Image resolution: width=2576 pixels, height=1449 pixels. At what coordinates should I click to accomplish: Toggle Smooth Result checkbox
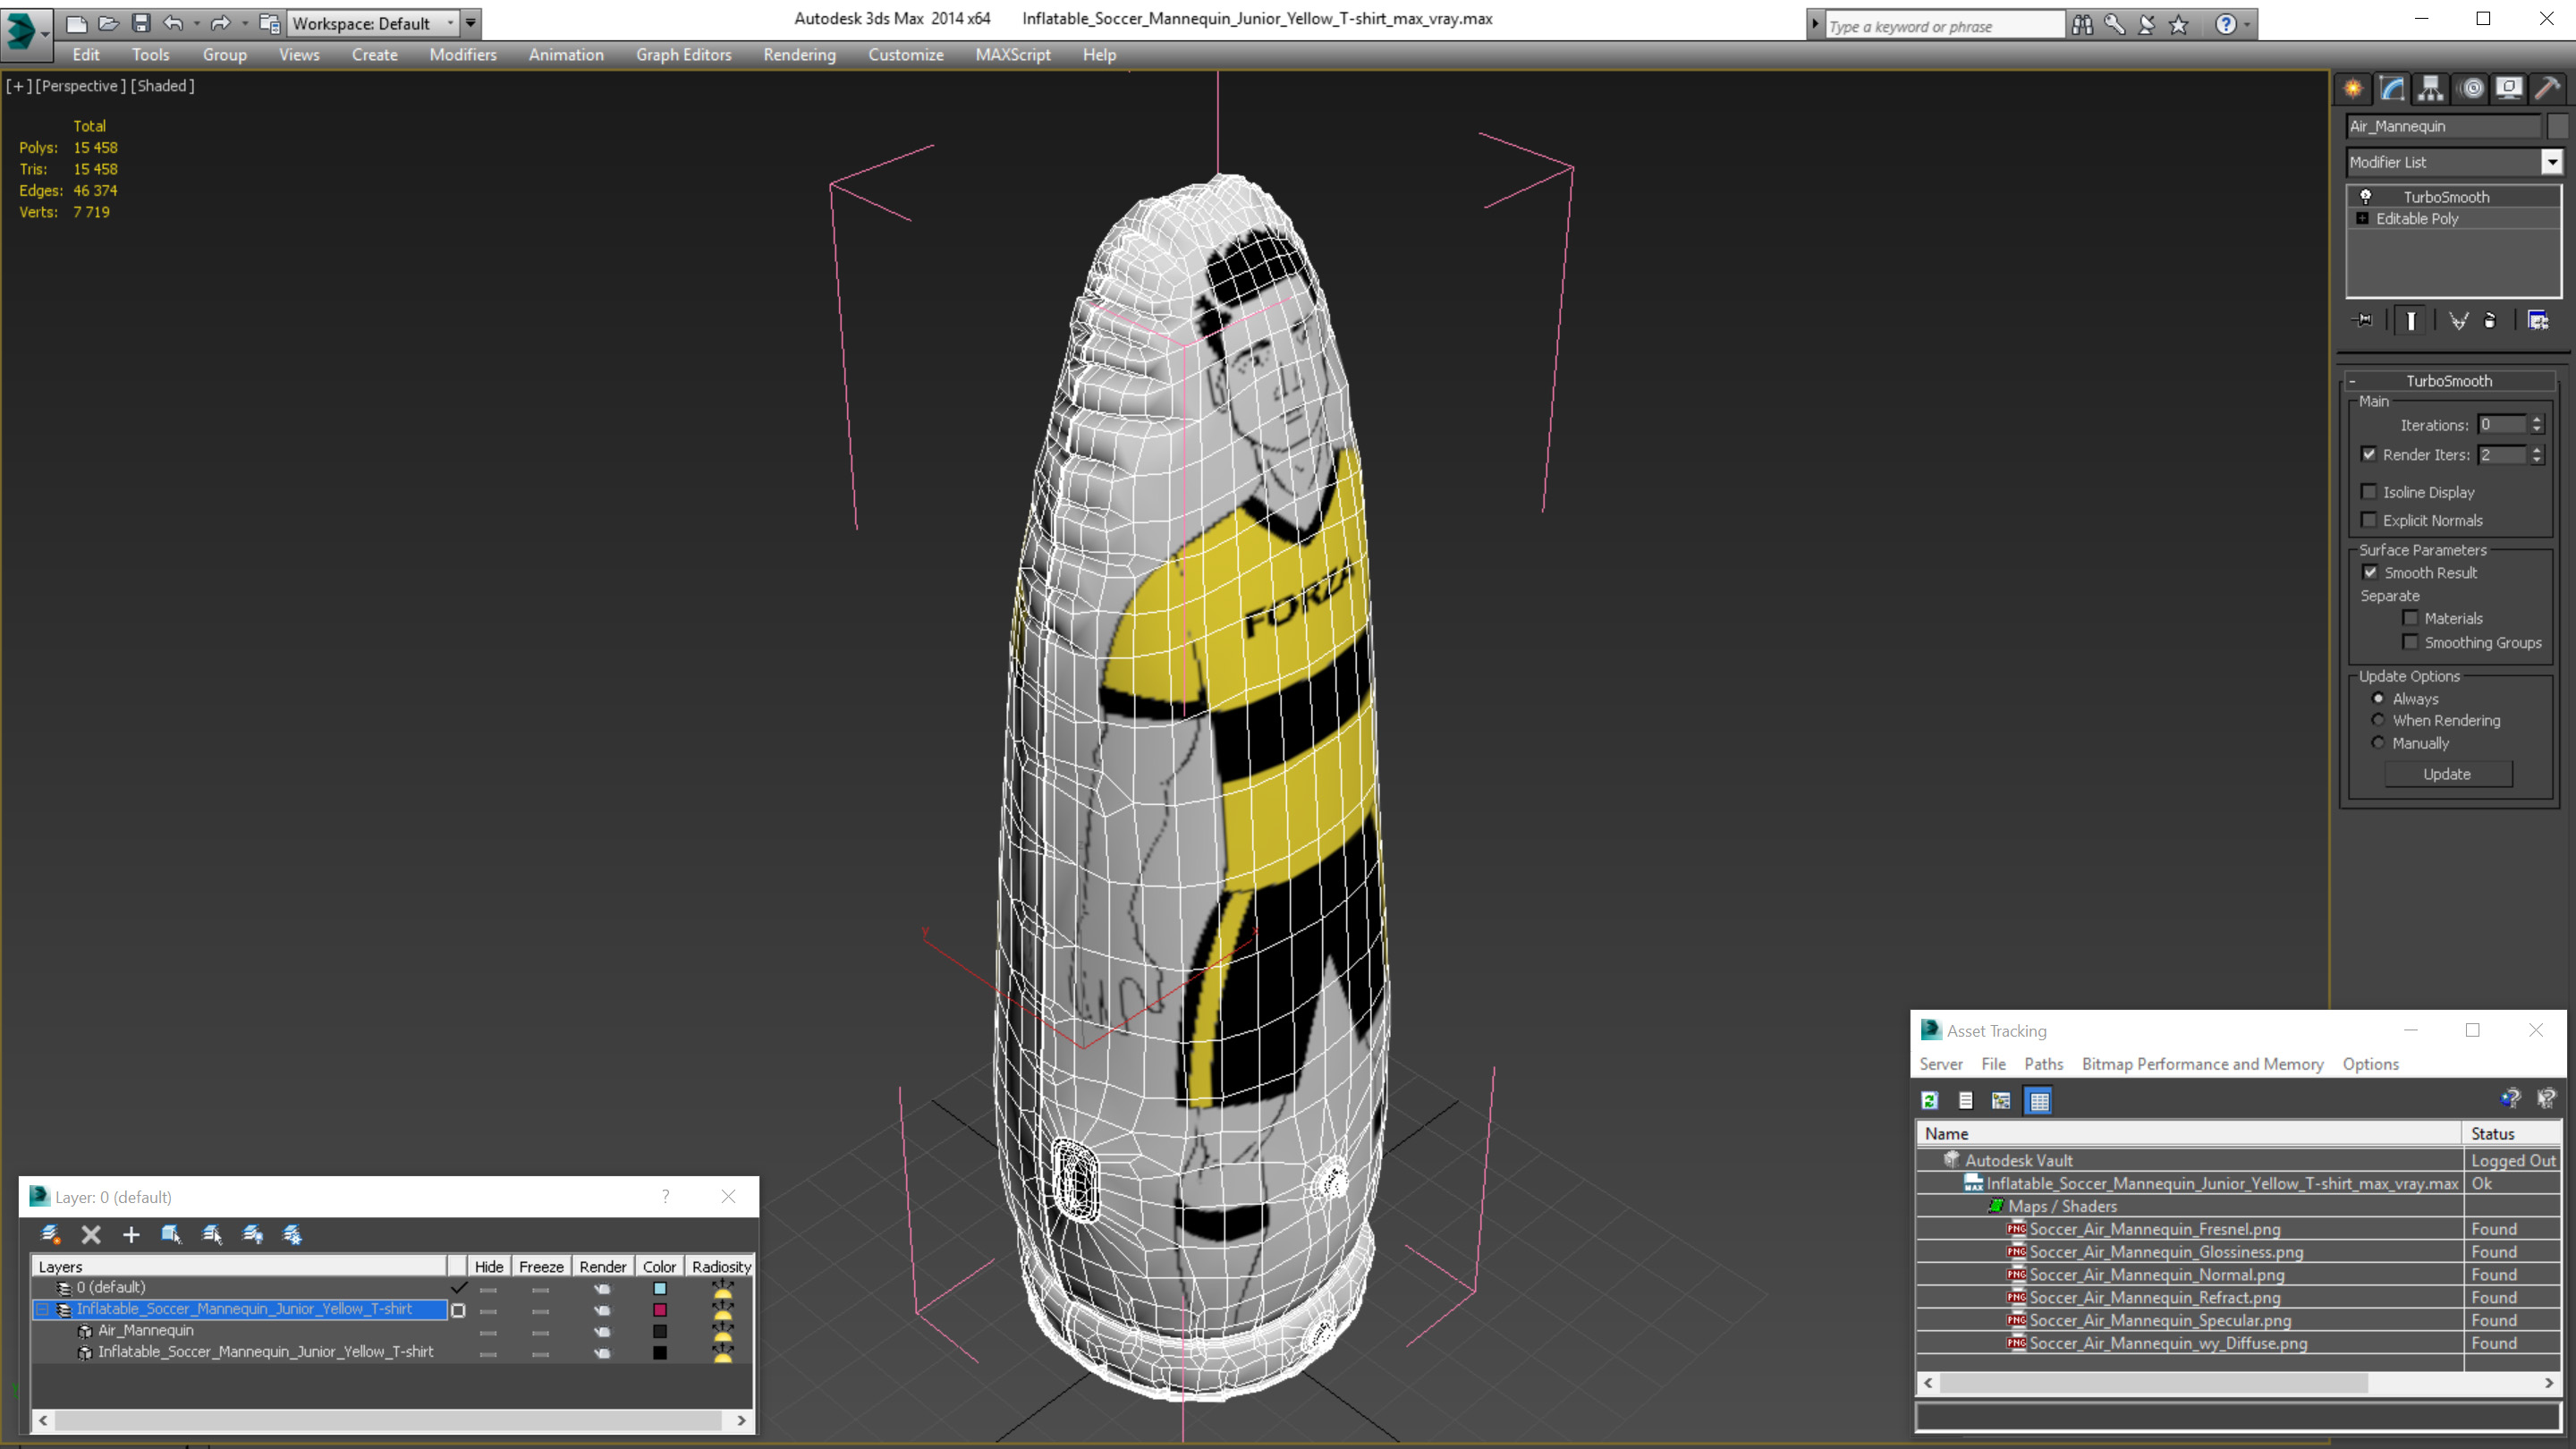coord(2370,573)
